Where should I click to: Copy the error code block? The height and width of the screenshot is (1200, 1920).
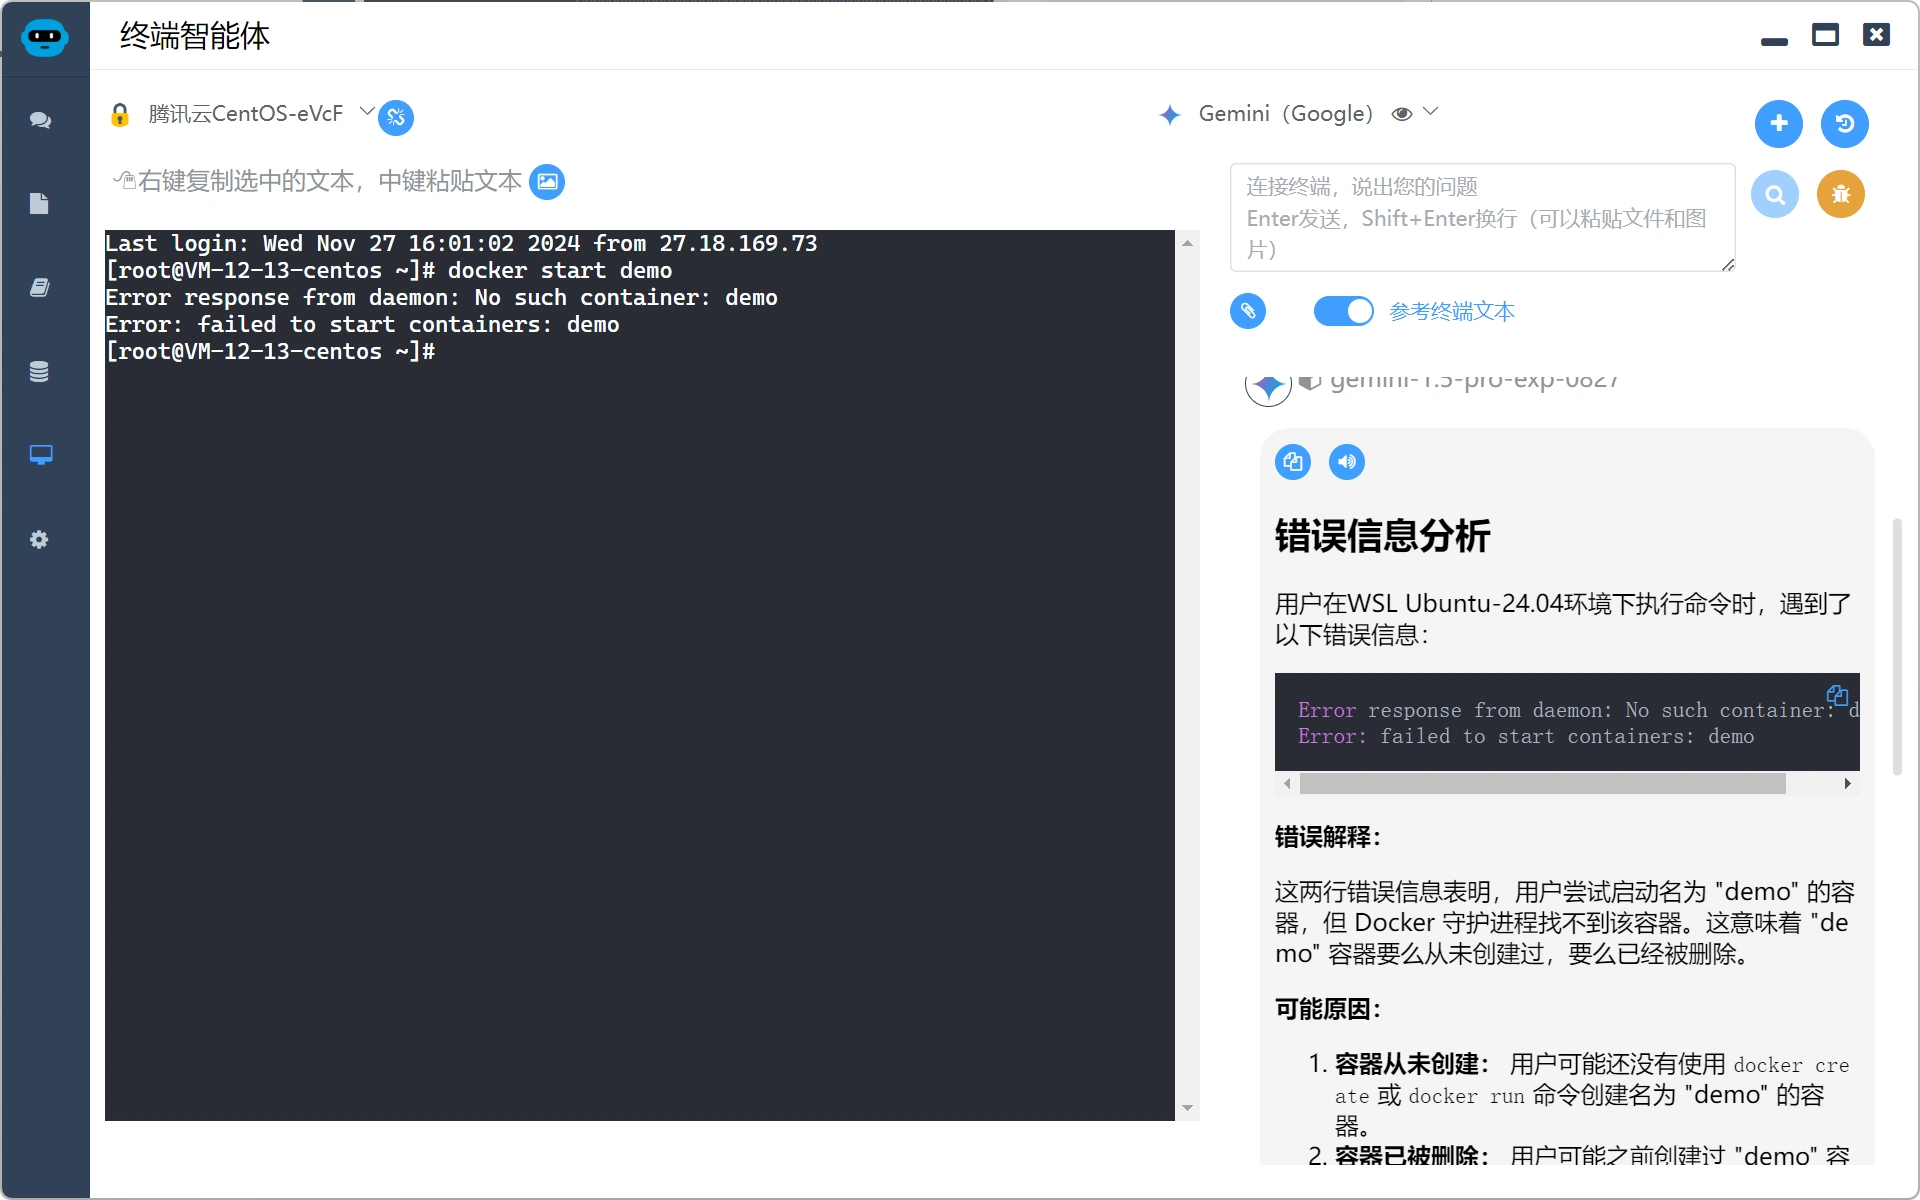[1837, 695]
